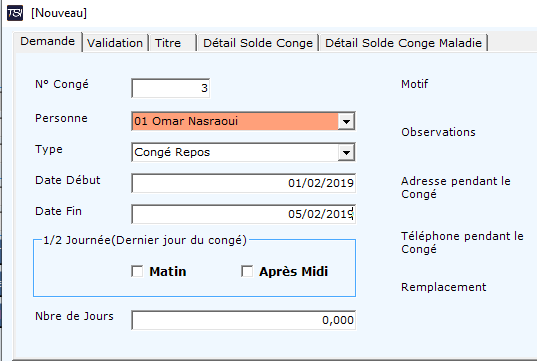
Task: Click the Motif label
Action: pyautogui.click(x=415, y=84)
